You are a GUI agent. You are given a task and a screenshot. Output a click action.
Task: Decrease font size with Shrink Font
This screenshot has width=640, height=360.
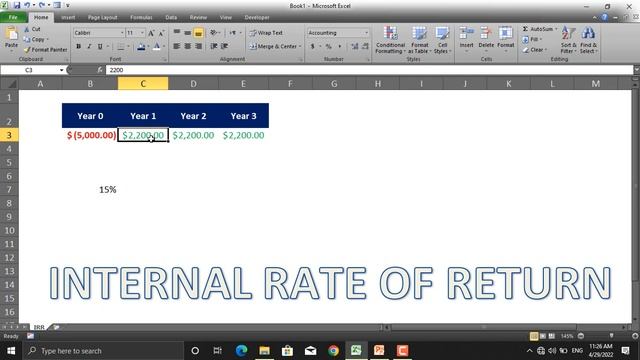pos(161,33)
